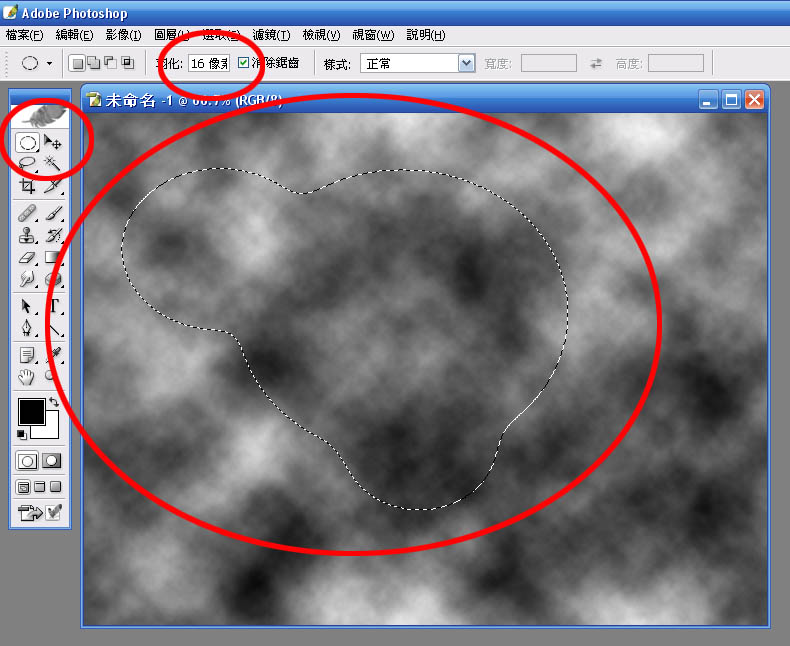The image size is (790, 646).
Task: Select the Clone Stamp tool
Action: pyautogui.click(x=28, y=236)
